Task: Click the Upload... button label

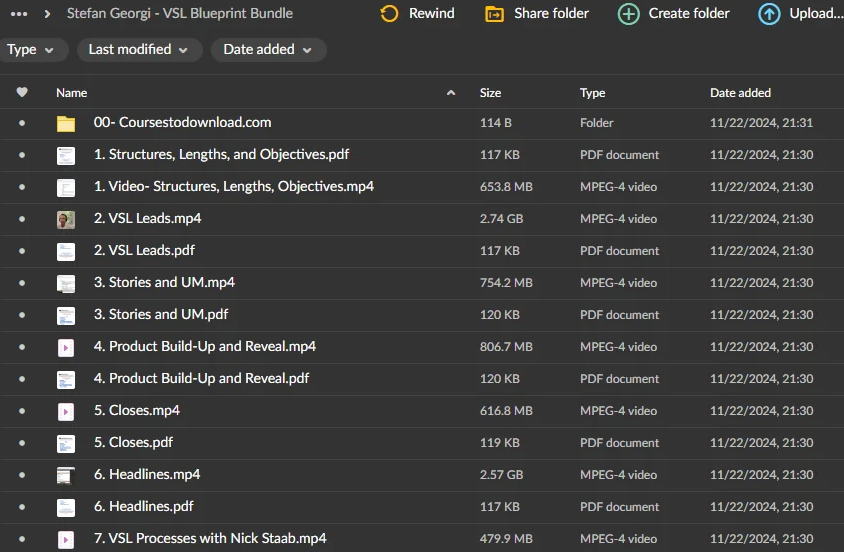Action: pos(816,13)
